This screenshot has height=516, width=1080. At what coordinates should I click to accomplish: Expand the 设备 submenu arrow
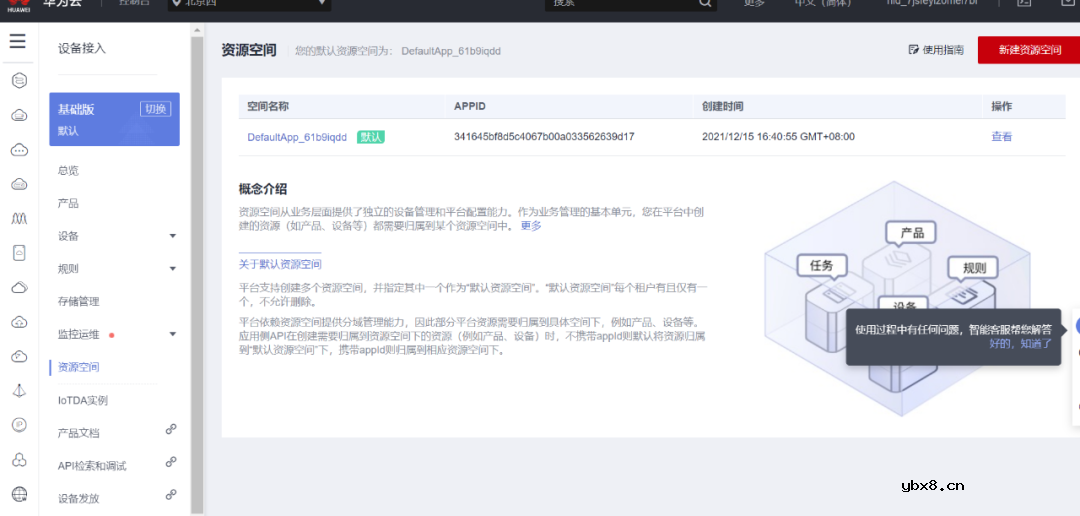tap(173, 236)
